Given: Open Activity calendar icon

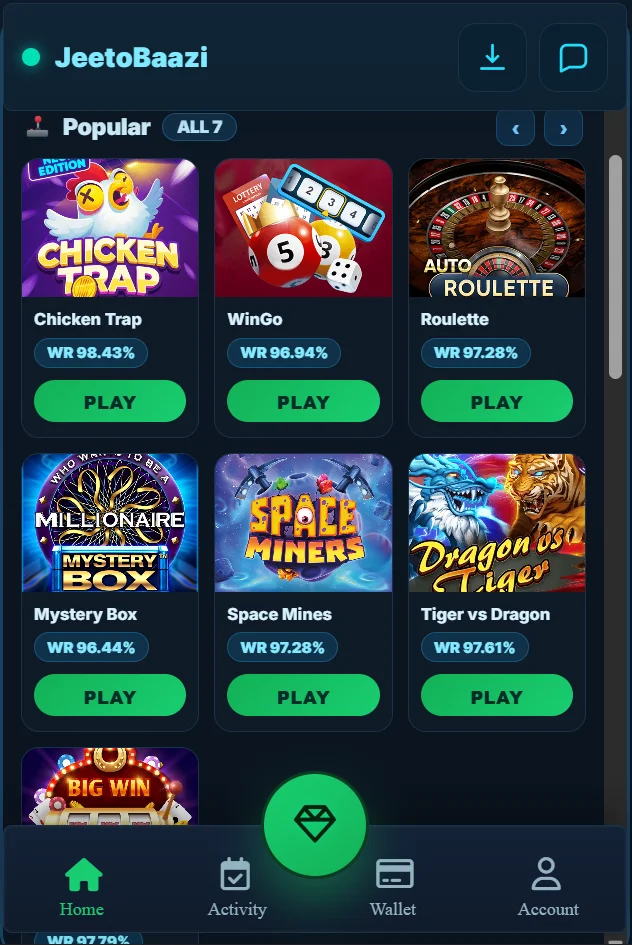Looking at the screenshot, I should [x=236, y=874].
